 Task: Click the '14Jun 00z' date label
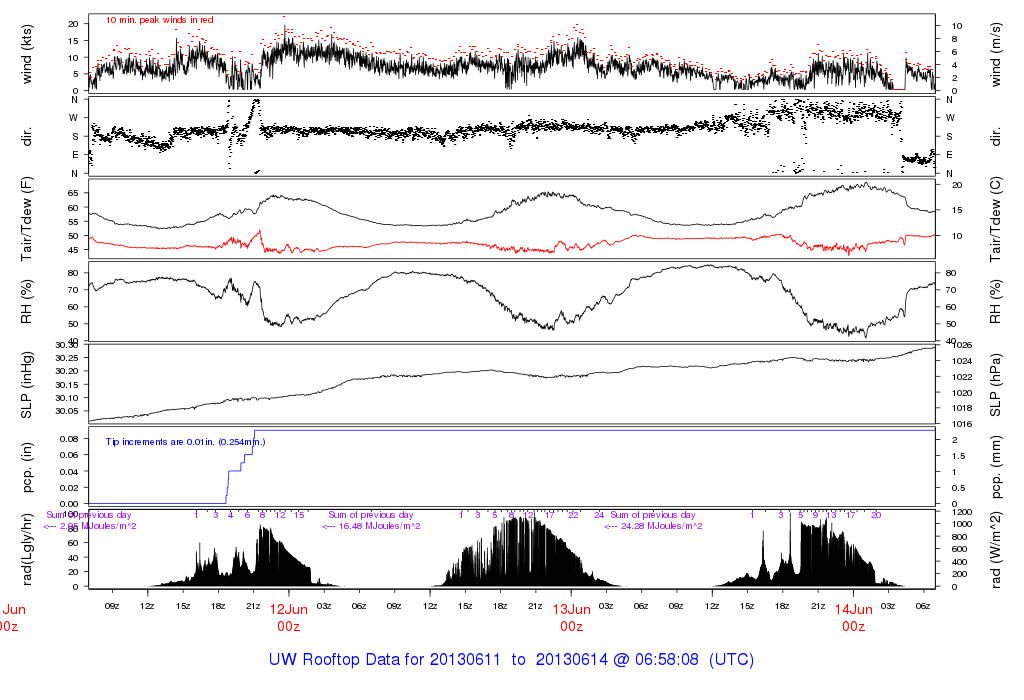click(854, 618)
